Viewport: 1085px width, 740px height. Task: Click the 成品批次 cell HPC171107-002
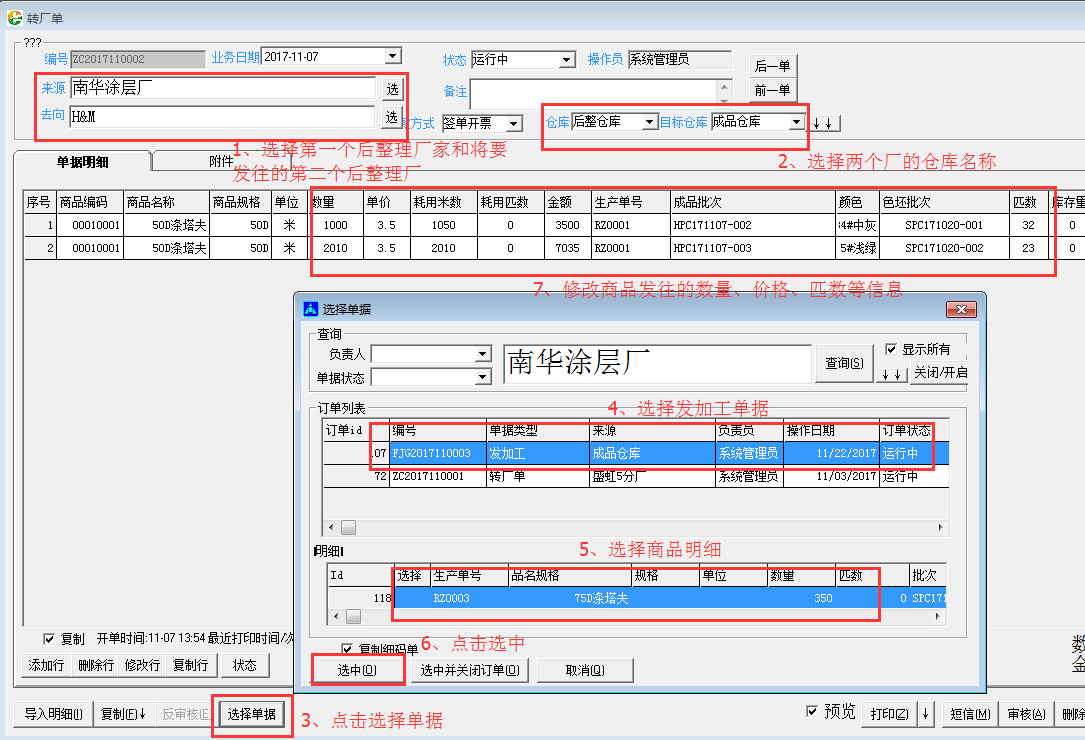point(753,225)
